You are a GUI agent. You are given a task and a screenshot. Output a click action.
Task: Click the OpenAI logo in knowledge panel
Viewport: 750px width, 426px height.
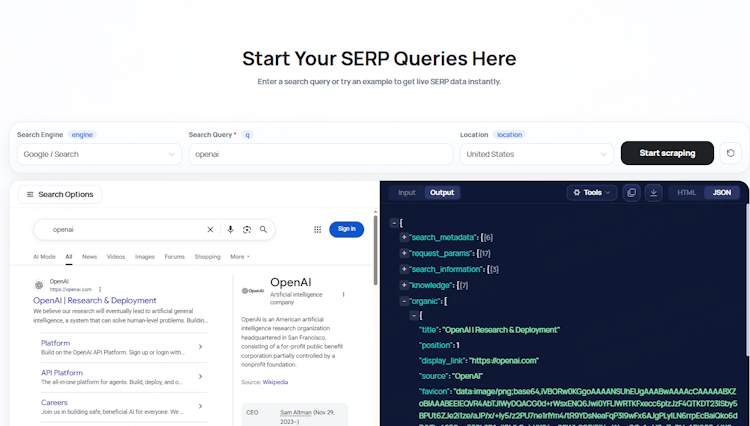[x=253, y=291]
